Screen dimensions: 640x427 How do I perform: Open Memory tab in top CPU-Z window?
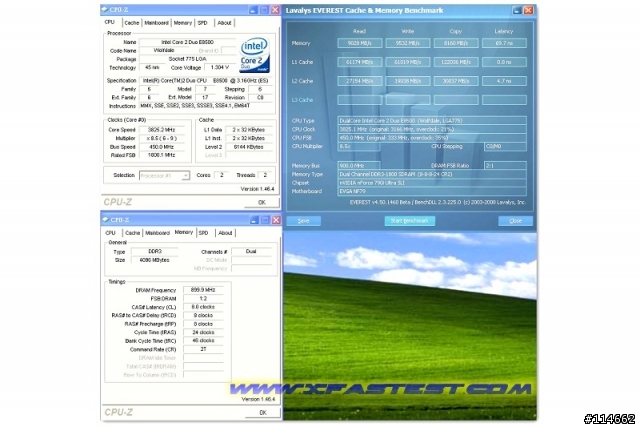[x=182, y=23]
